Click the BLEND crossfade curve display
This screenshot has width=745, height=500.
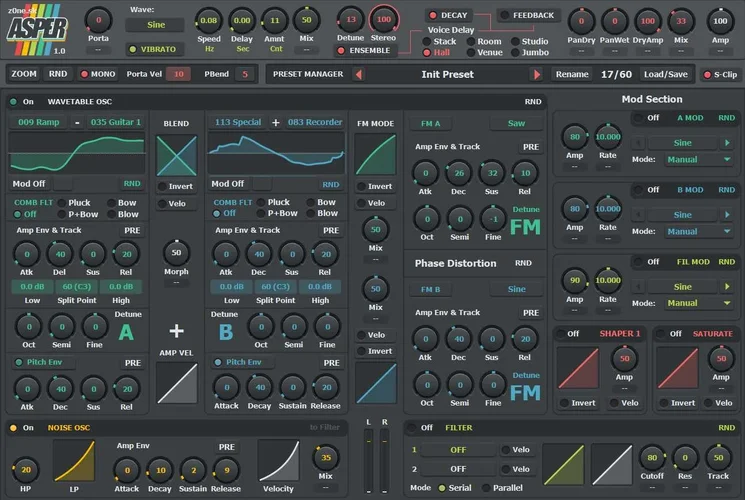click(x=176, y=156)
